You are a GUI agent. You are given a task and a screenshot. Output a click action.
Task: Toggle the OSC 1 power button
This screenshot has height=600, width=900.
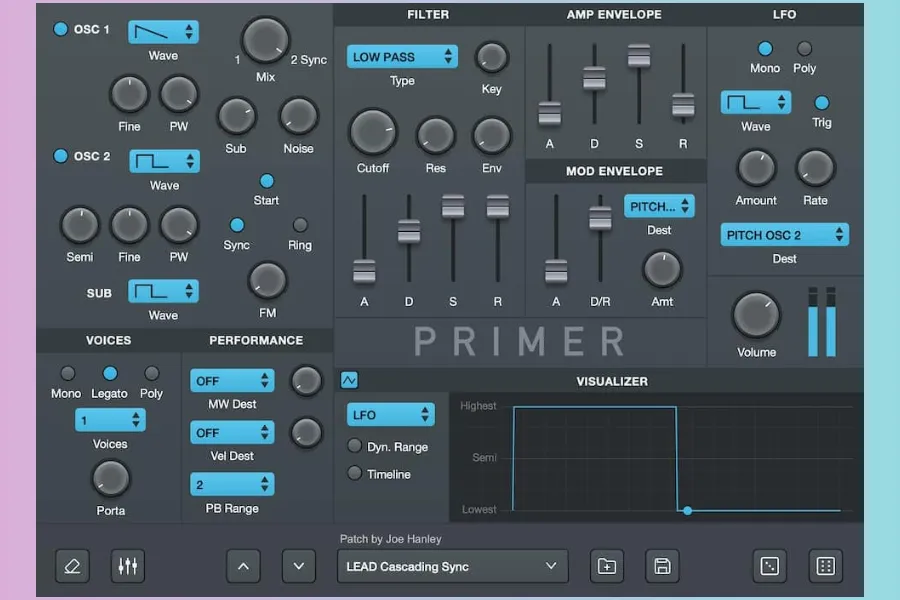tap(60, 29)
